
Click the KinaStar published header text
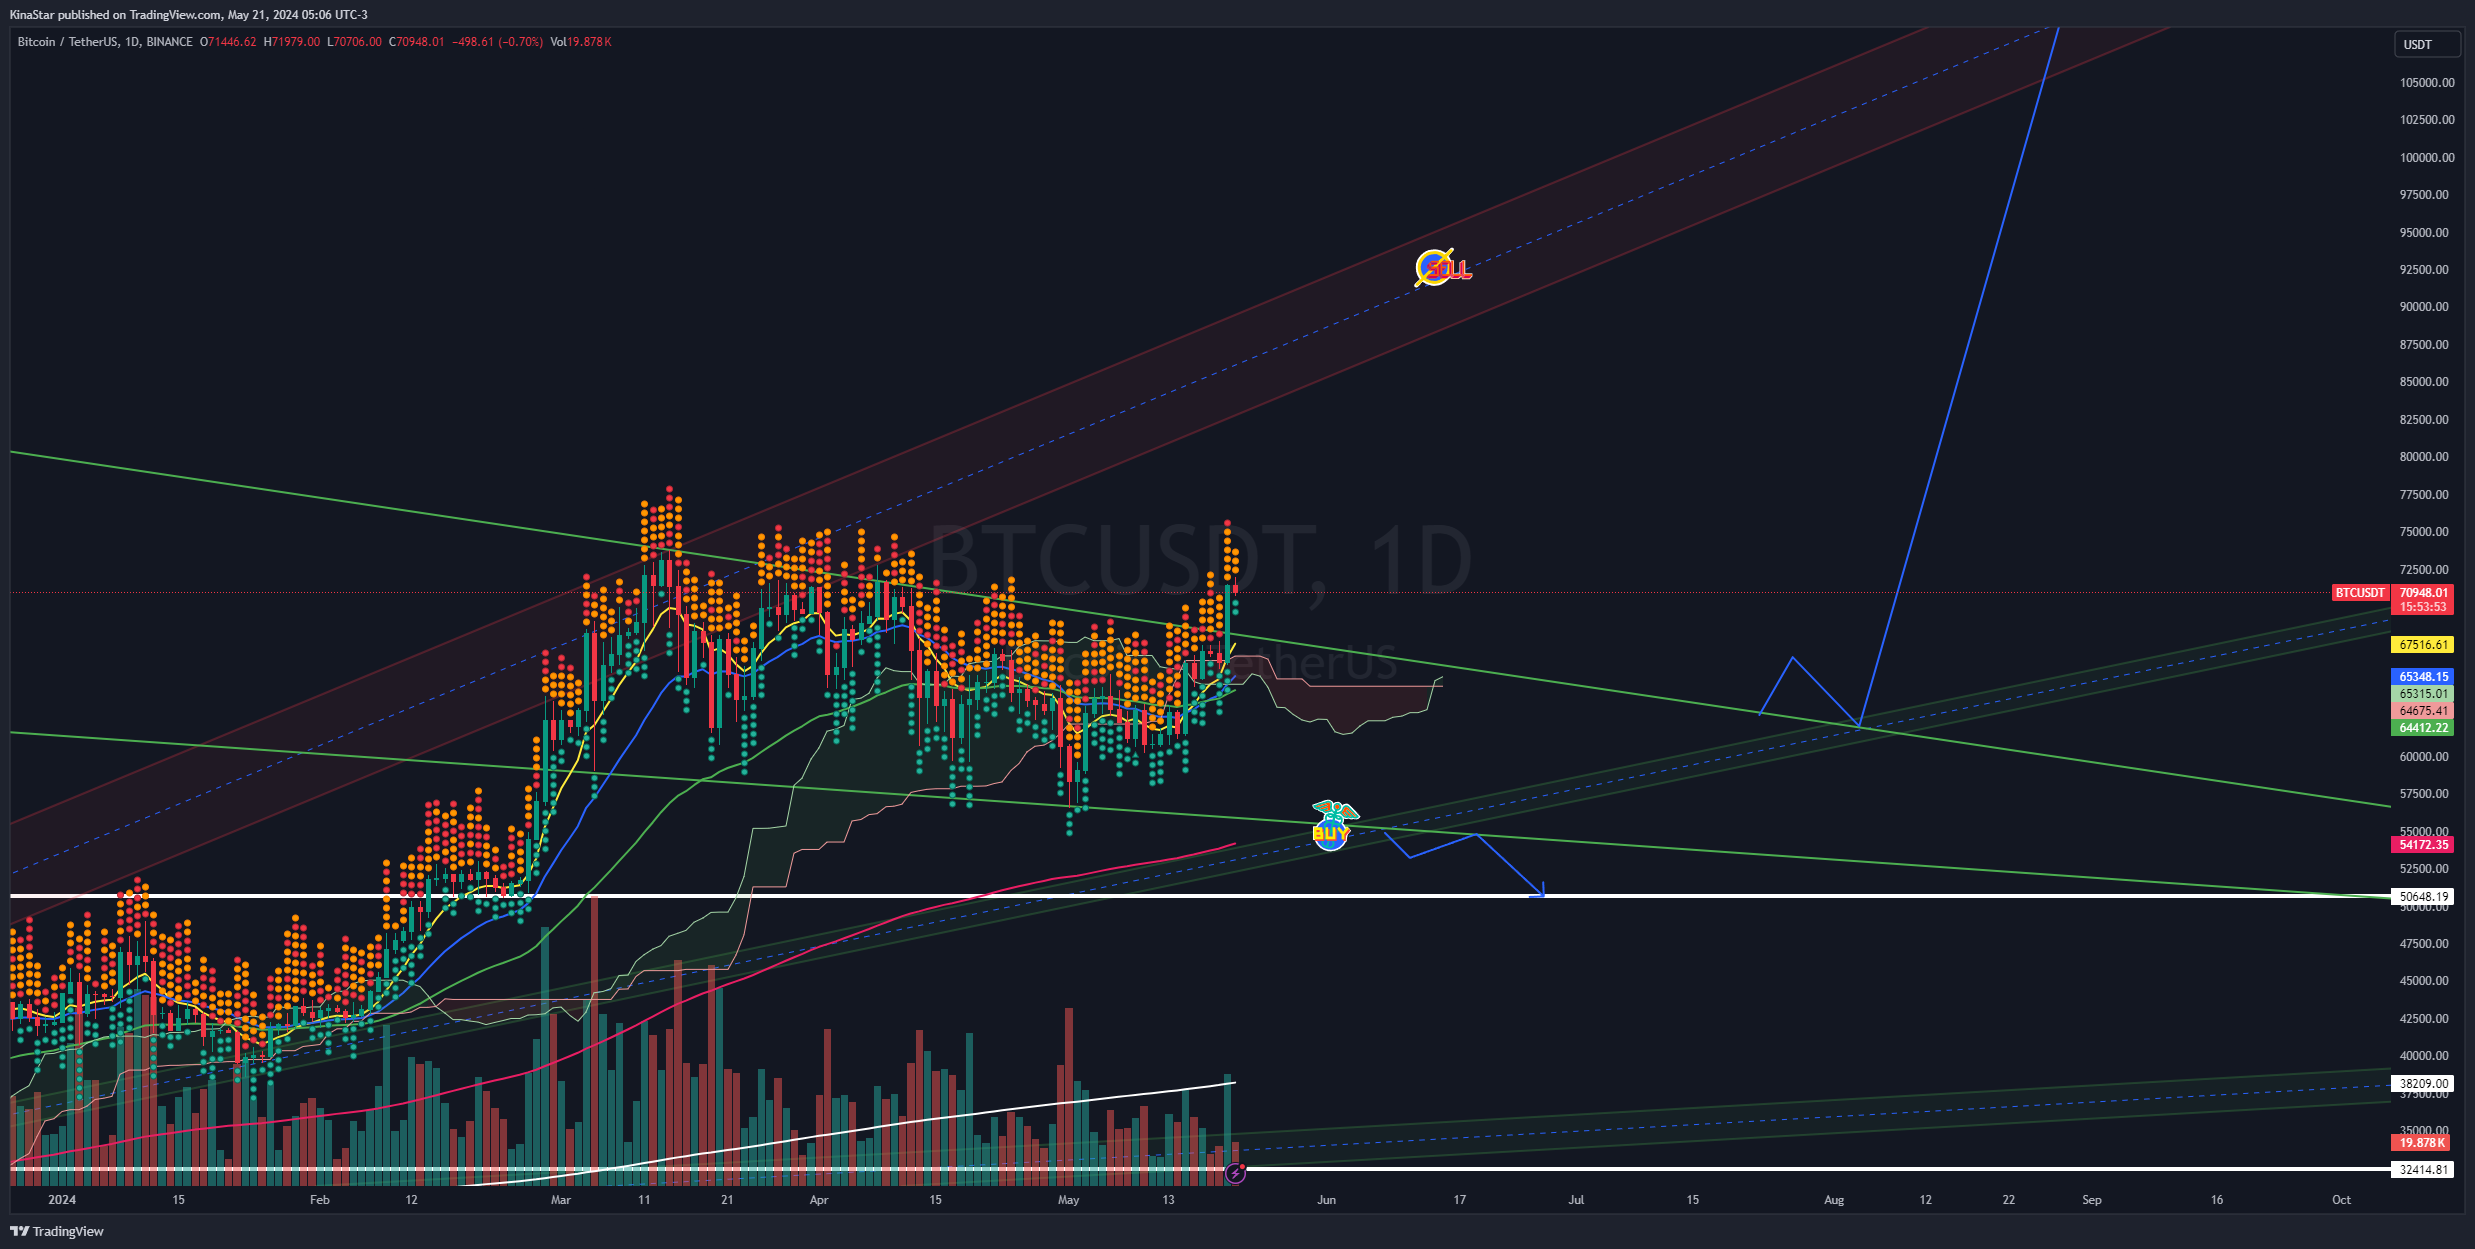189,14
